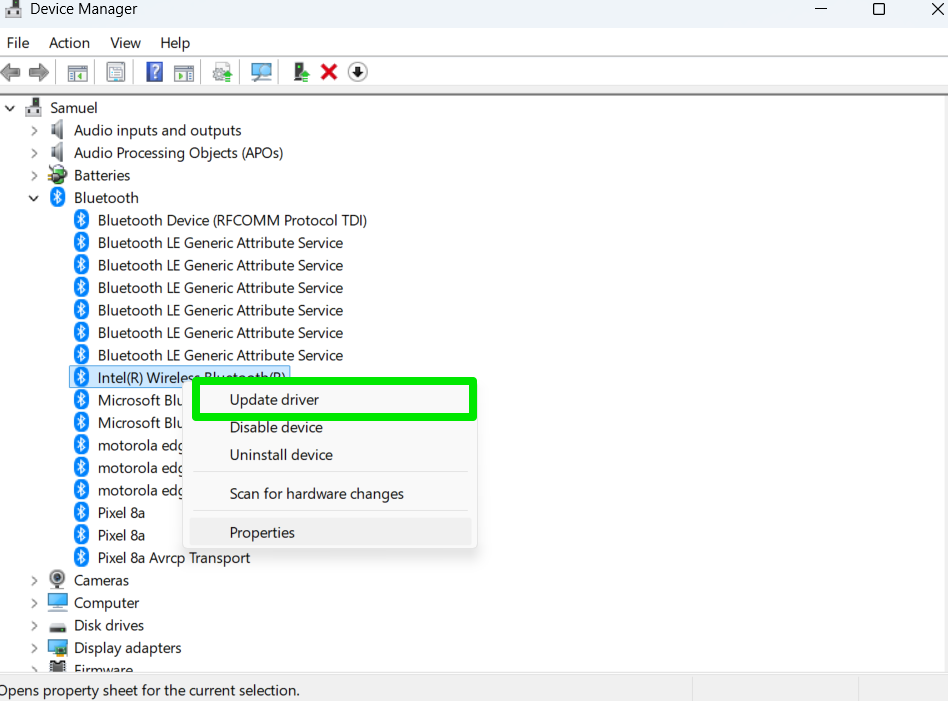Screen dimensions: 948x701
Task: Click the Update device driver gear toolbar icon
Action: 222,73
